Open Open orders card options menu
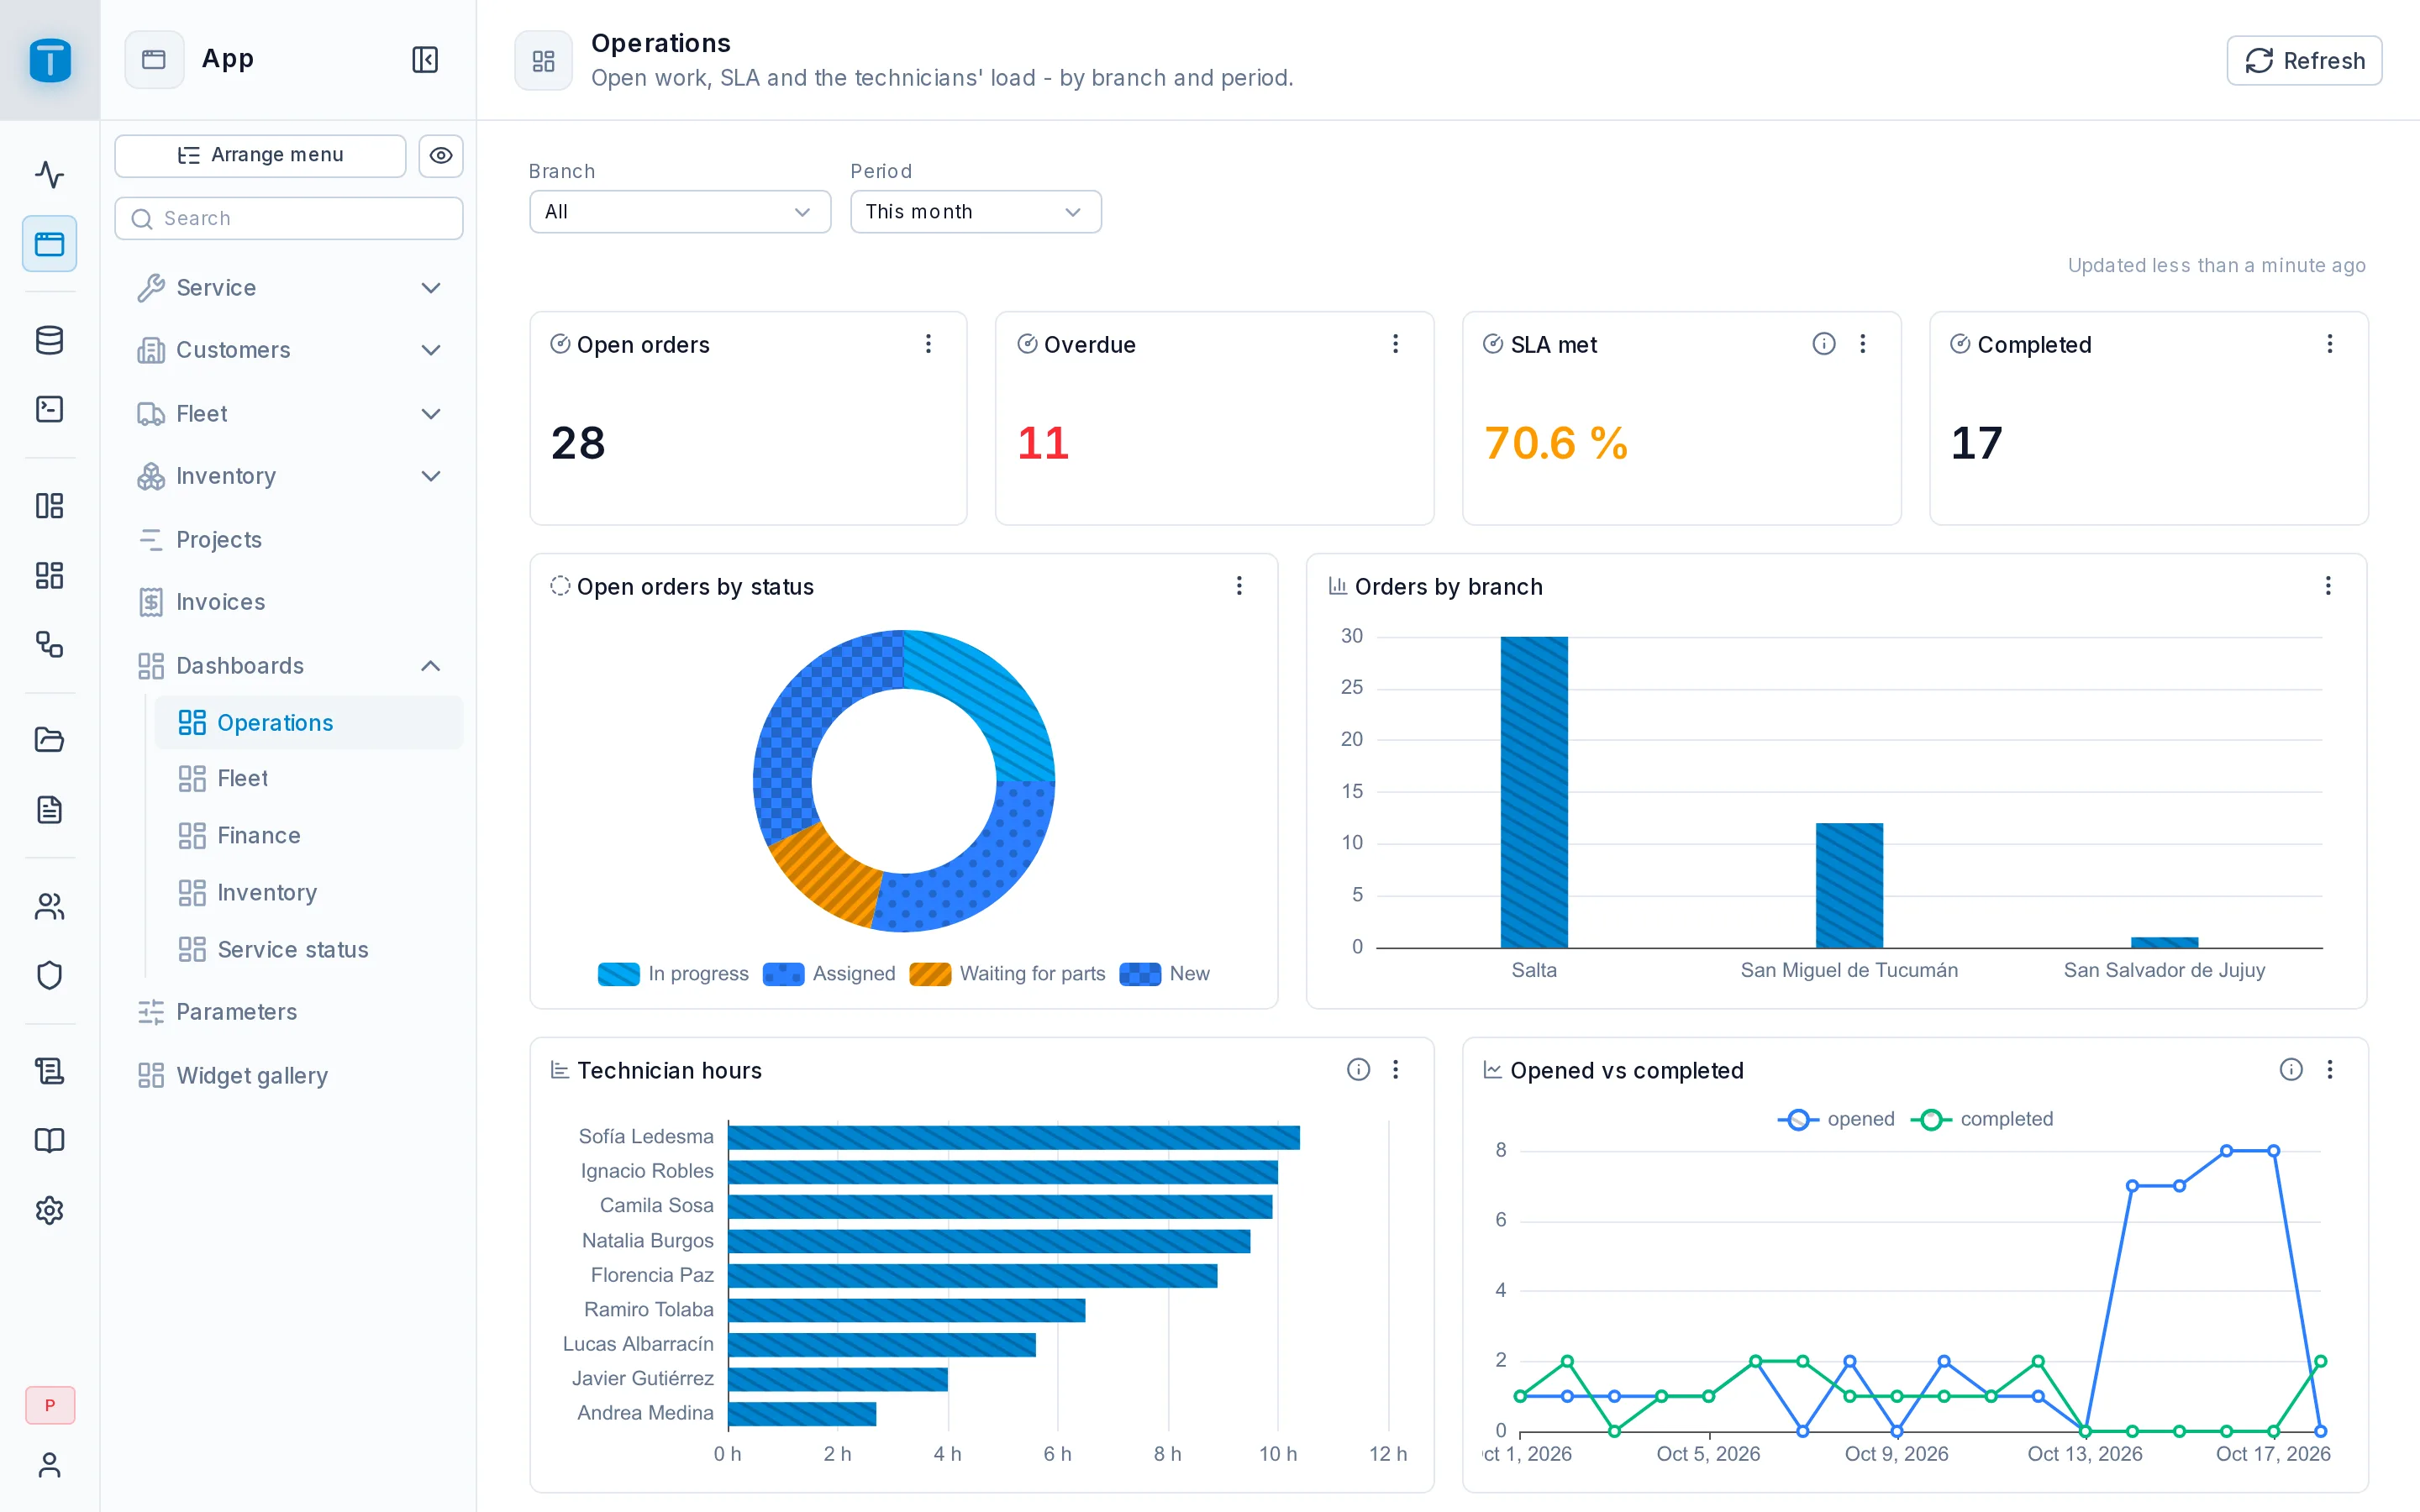The image size is (2420, 1512). pyautogui.click(x=928, y=344)
